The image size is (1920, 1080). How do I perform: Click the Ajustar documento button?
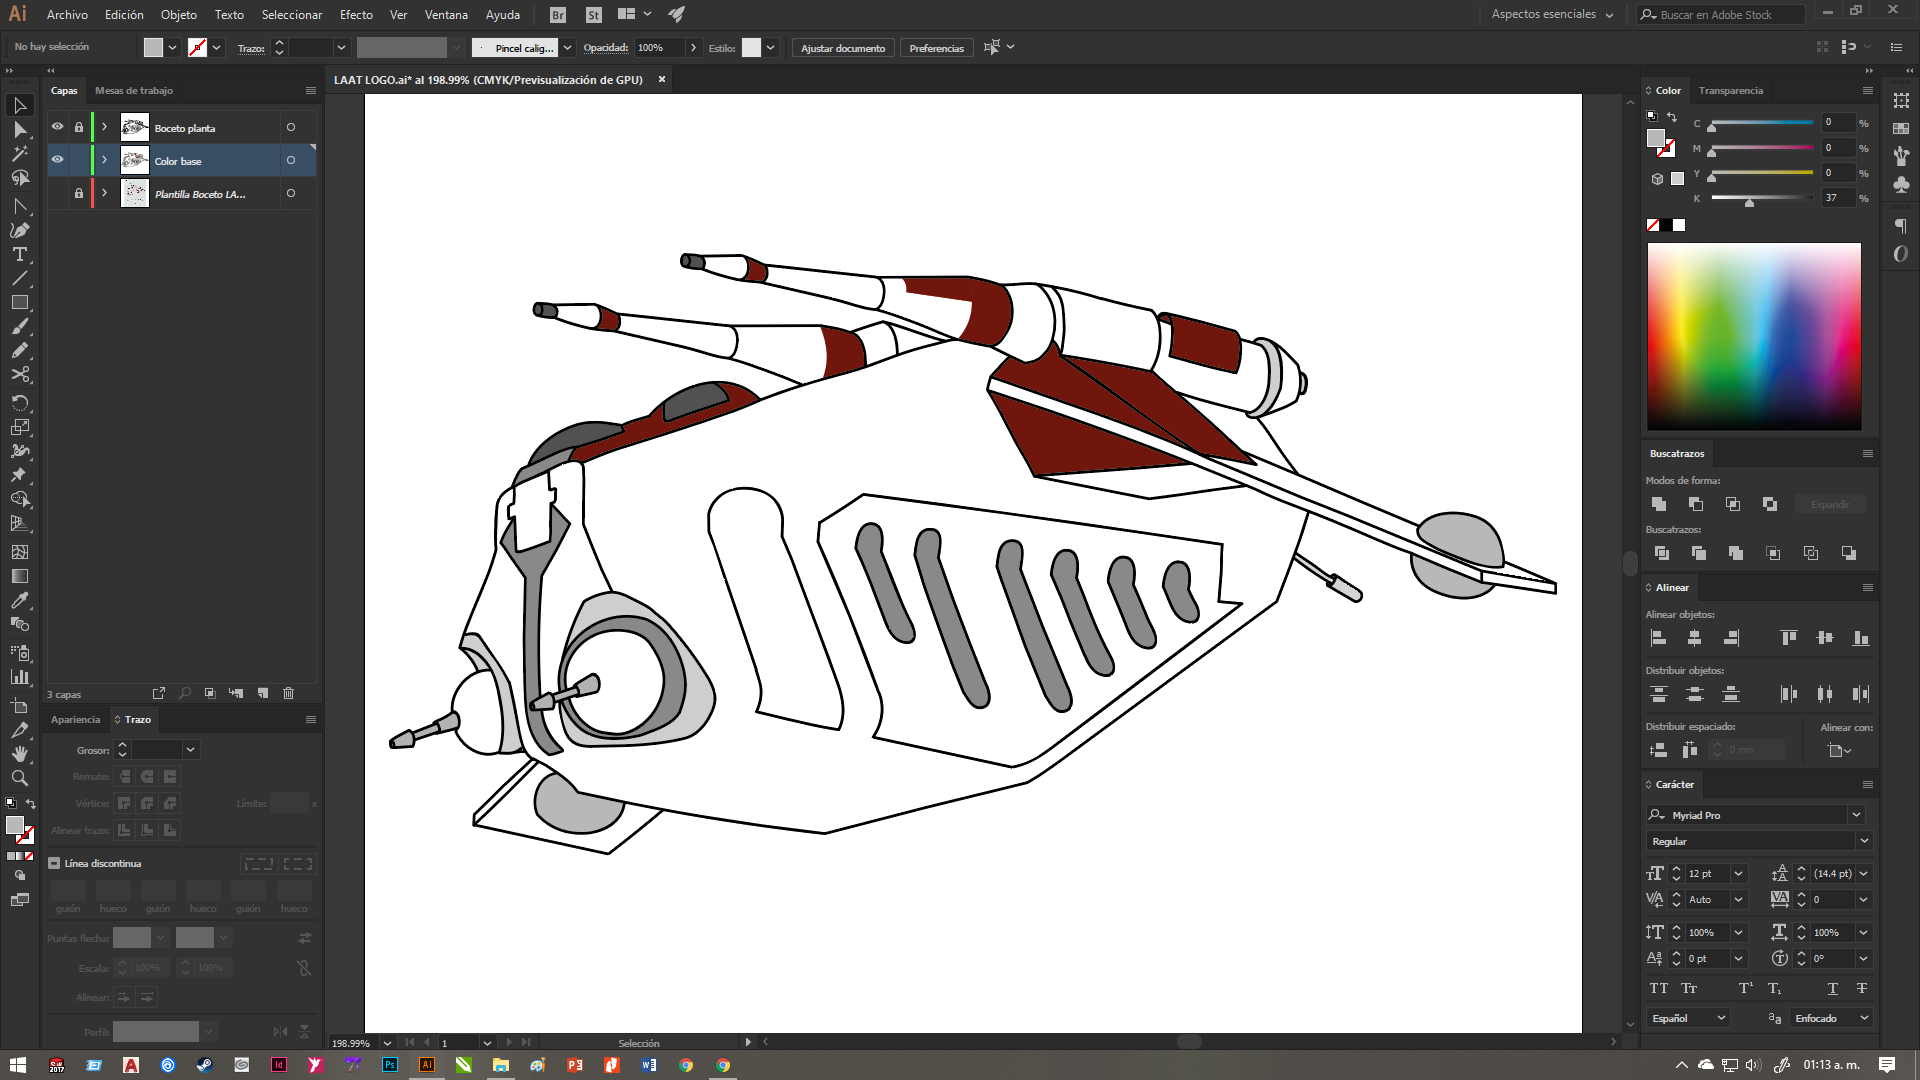pyautogui.click(x=843, y=48)
